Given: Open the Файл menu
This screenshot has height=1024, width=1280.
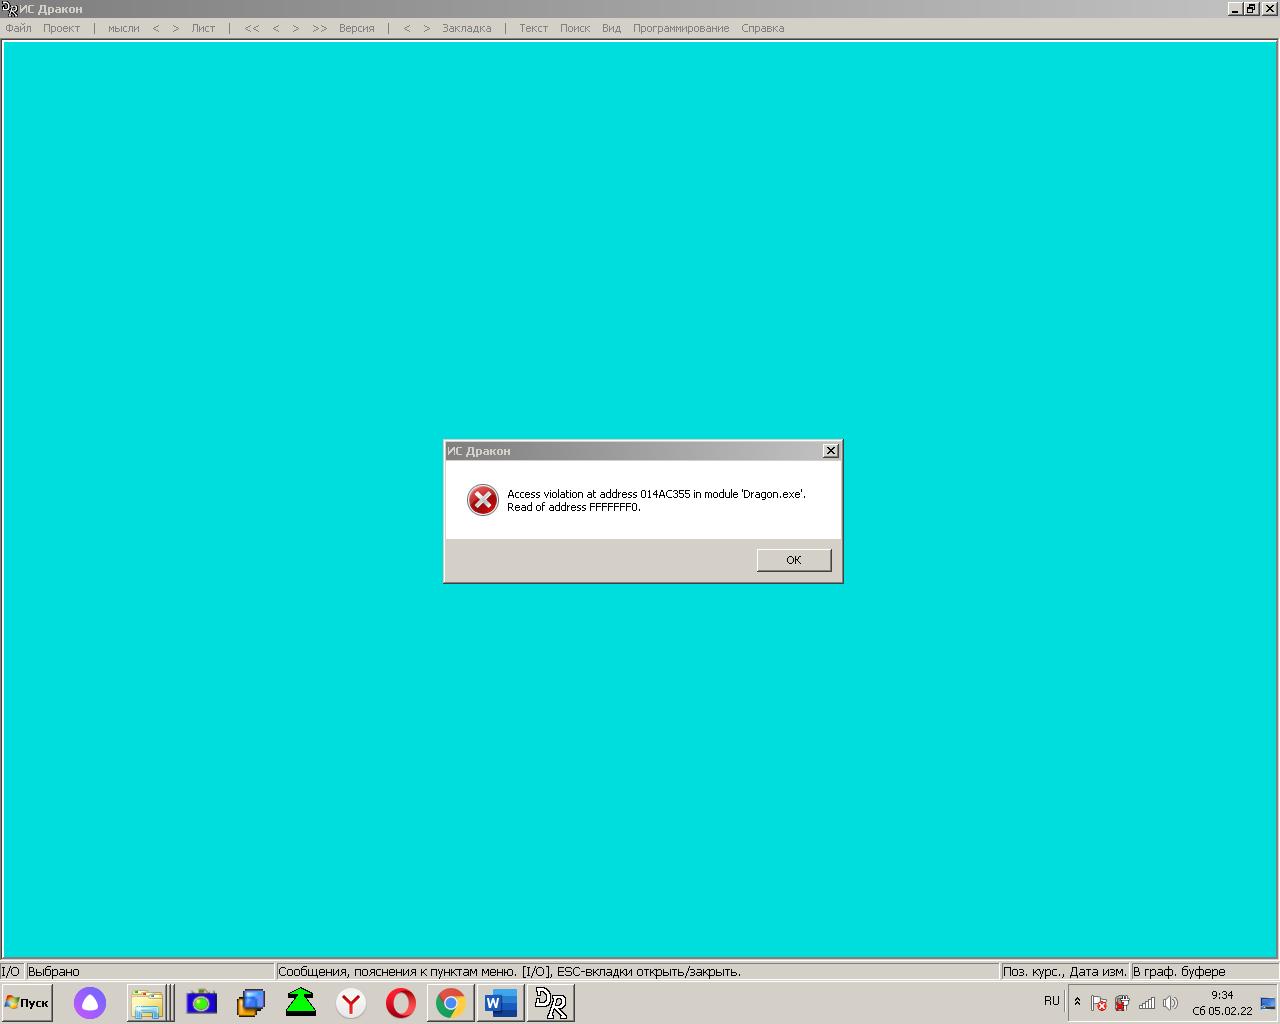Looking at the screenshot, I should [18, 28].
